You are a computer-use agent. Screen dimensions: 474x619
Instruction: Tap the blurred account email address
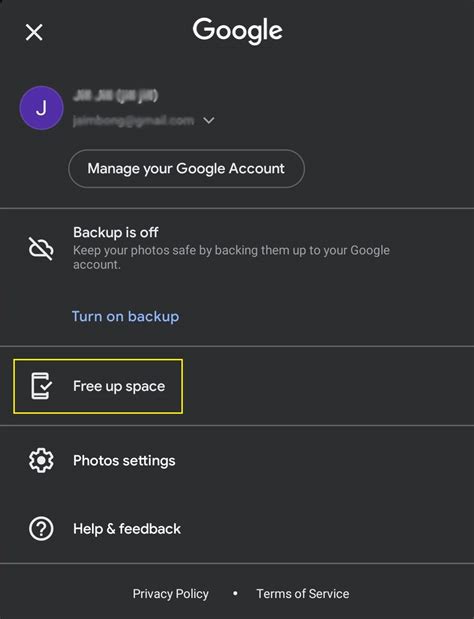pyautogui.click(x=133, y=120)
